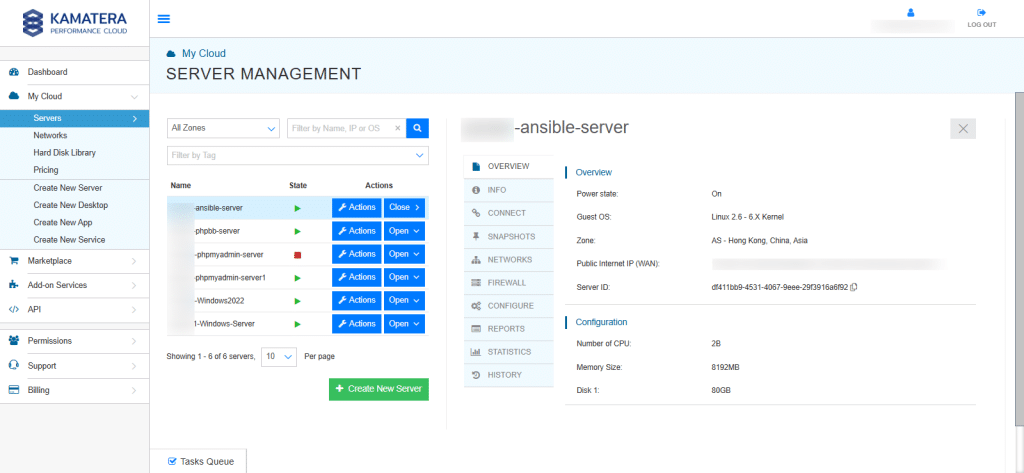Screen dimensions: 1024x473
Task: Click the My Cloud breadcrumb link
Action: click(x=204, y=54)
